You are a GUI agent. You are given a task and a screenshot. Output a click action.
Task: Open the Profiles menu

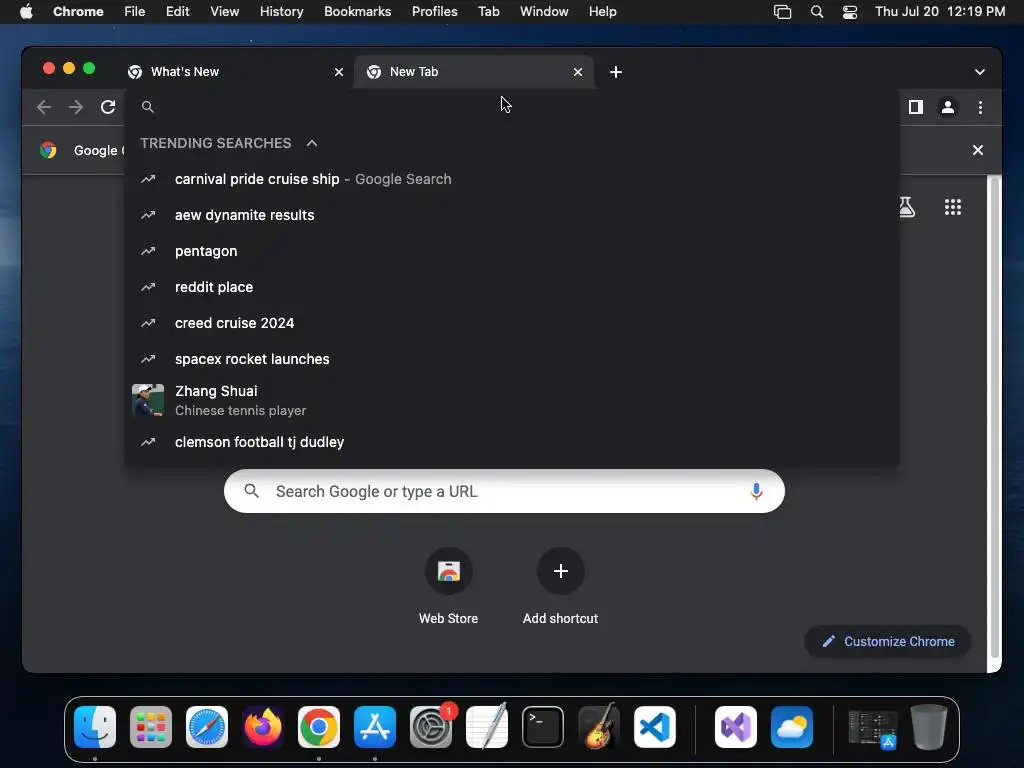(434, 12)
